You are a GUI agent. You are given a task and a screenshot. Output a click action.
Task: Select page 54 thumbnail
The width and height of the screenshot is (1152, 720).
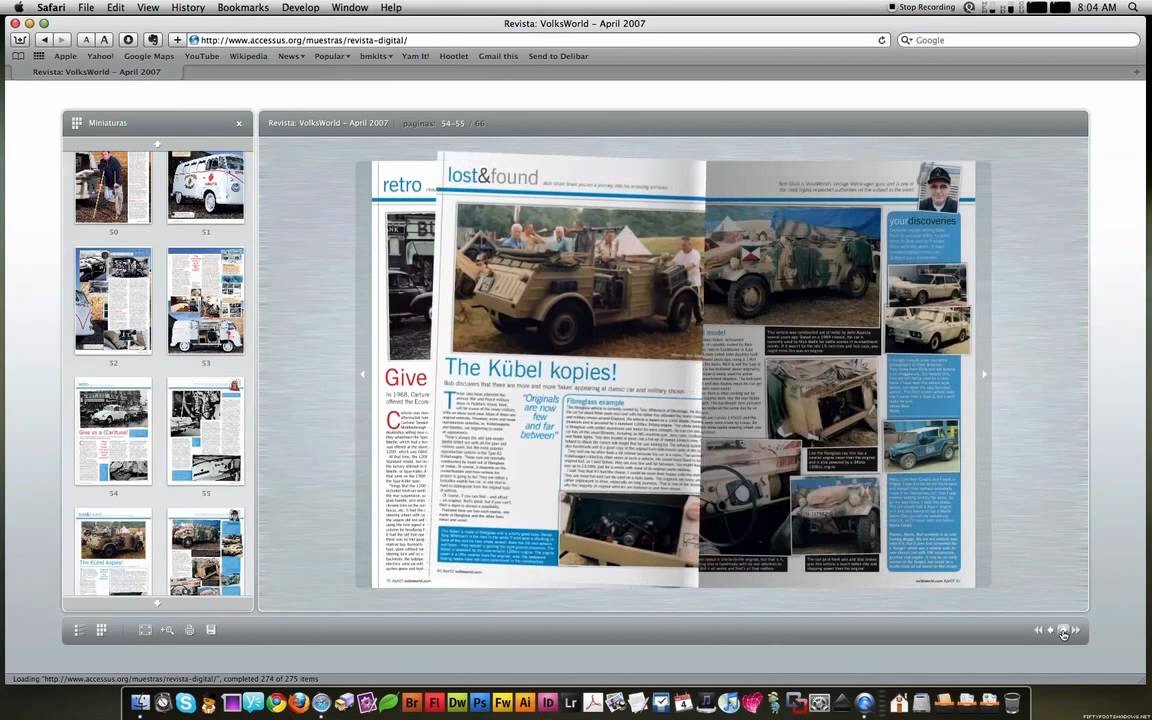pos(113,431)
